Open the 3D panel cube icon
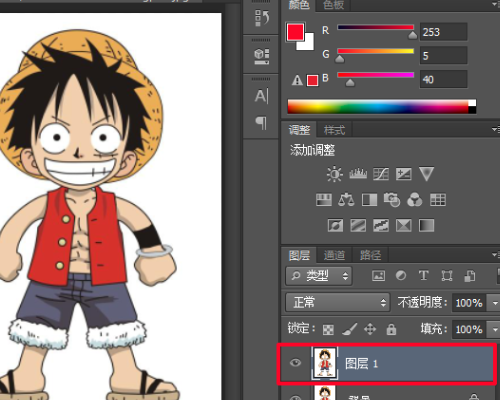The width and height of the screenshot is (500, 400). pyautogui.click(x=262, y=57)
